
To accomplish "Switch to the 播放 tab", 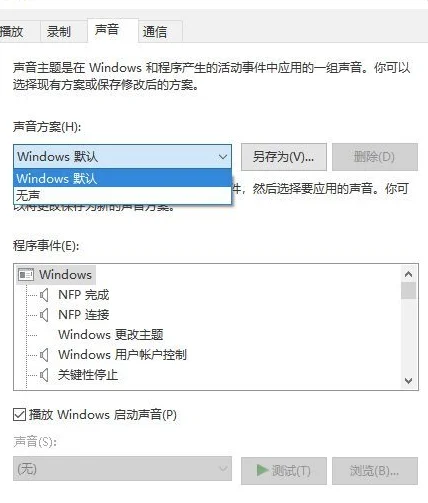I will [x=17, y=32].
